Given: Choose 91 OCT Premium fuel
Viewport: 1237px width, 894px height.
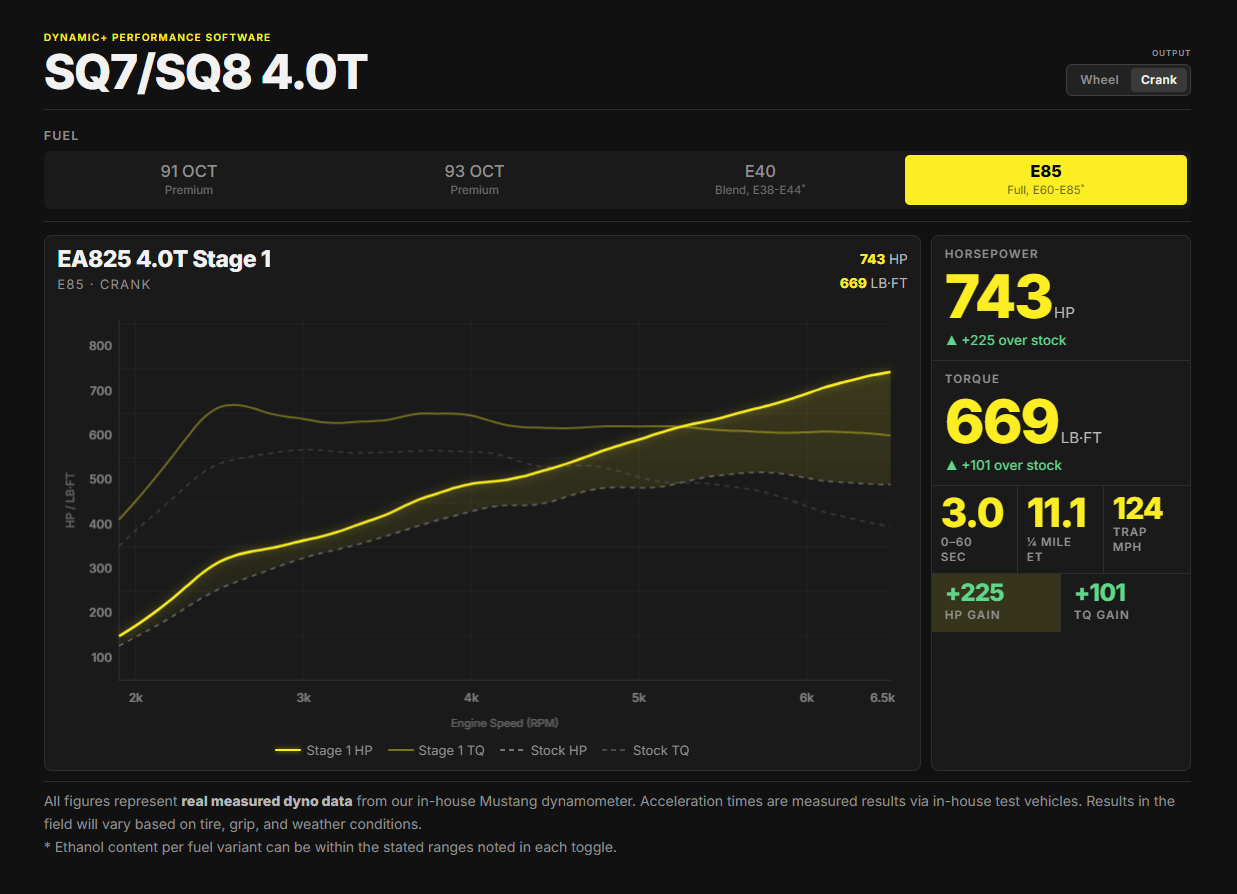Looking at the screenshot, I should [x=189, y=180].
